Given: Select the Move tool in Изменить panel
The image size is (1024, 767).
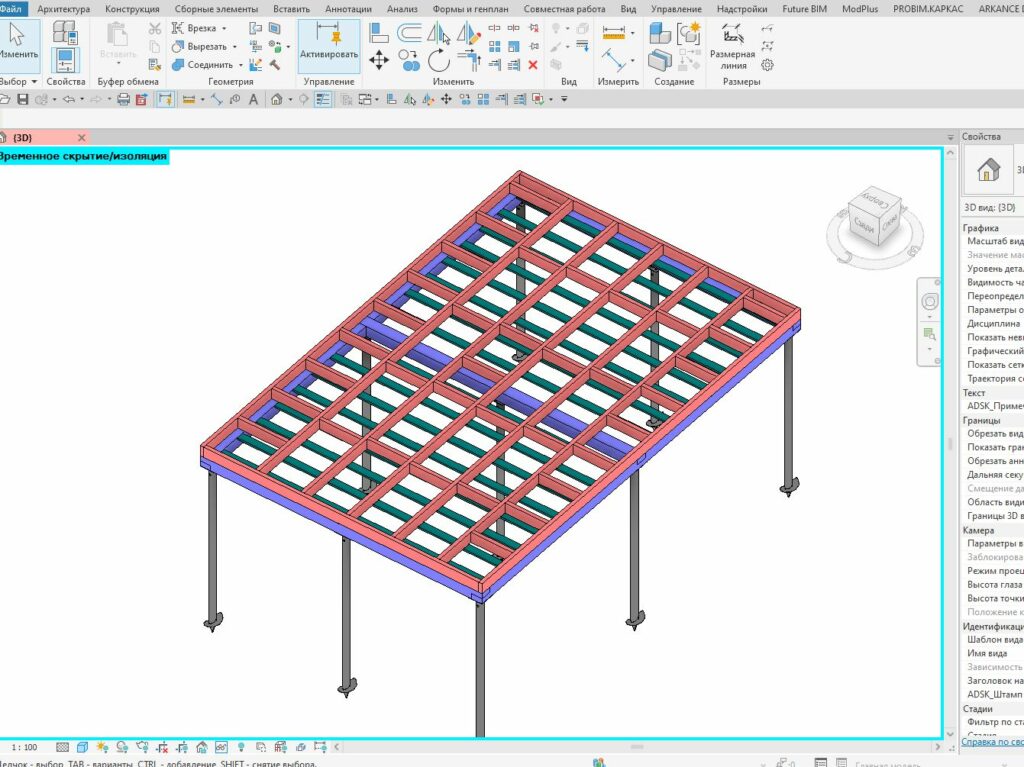Looking at the screenshot, I should pyautogui.click(x=379, y=60).
